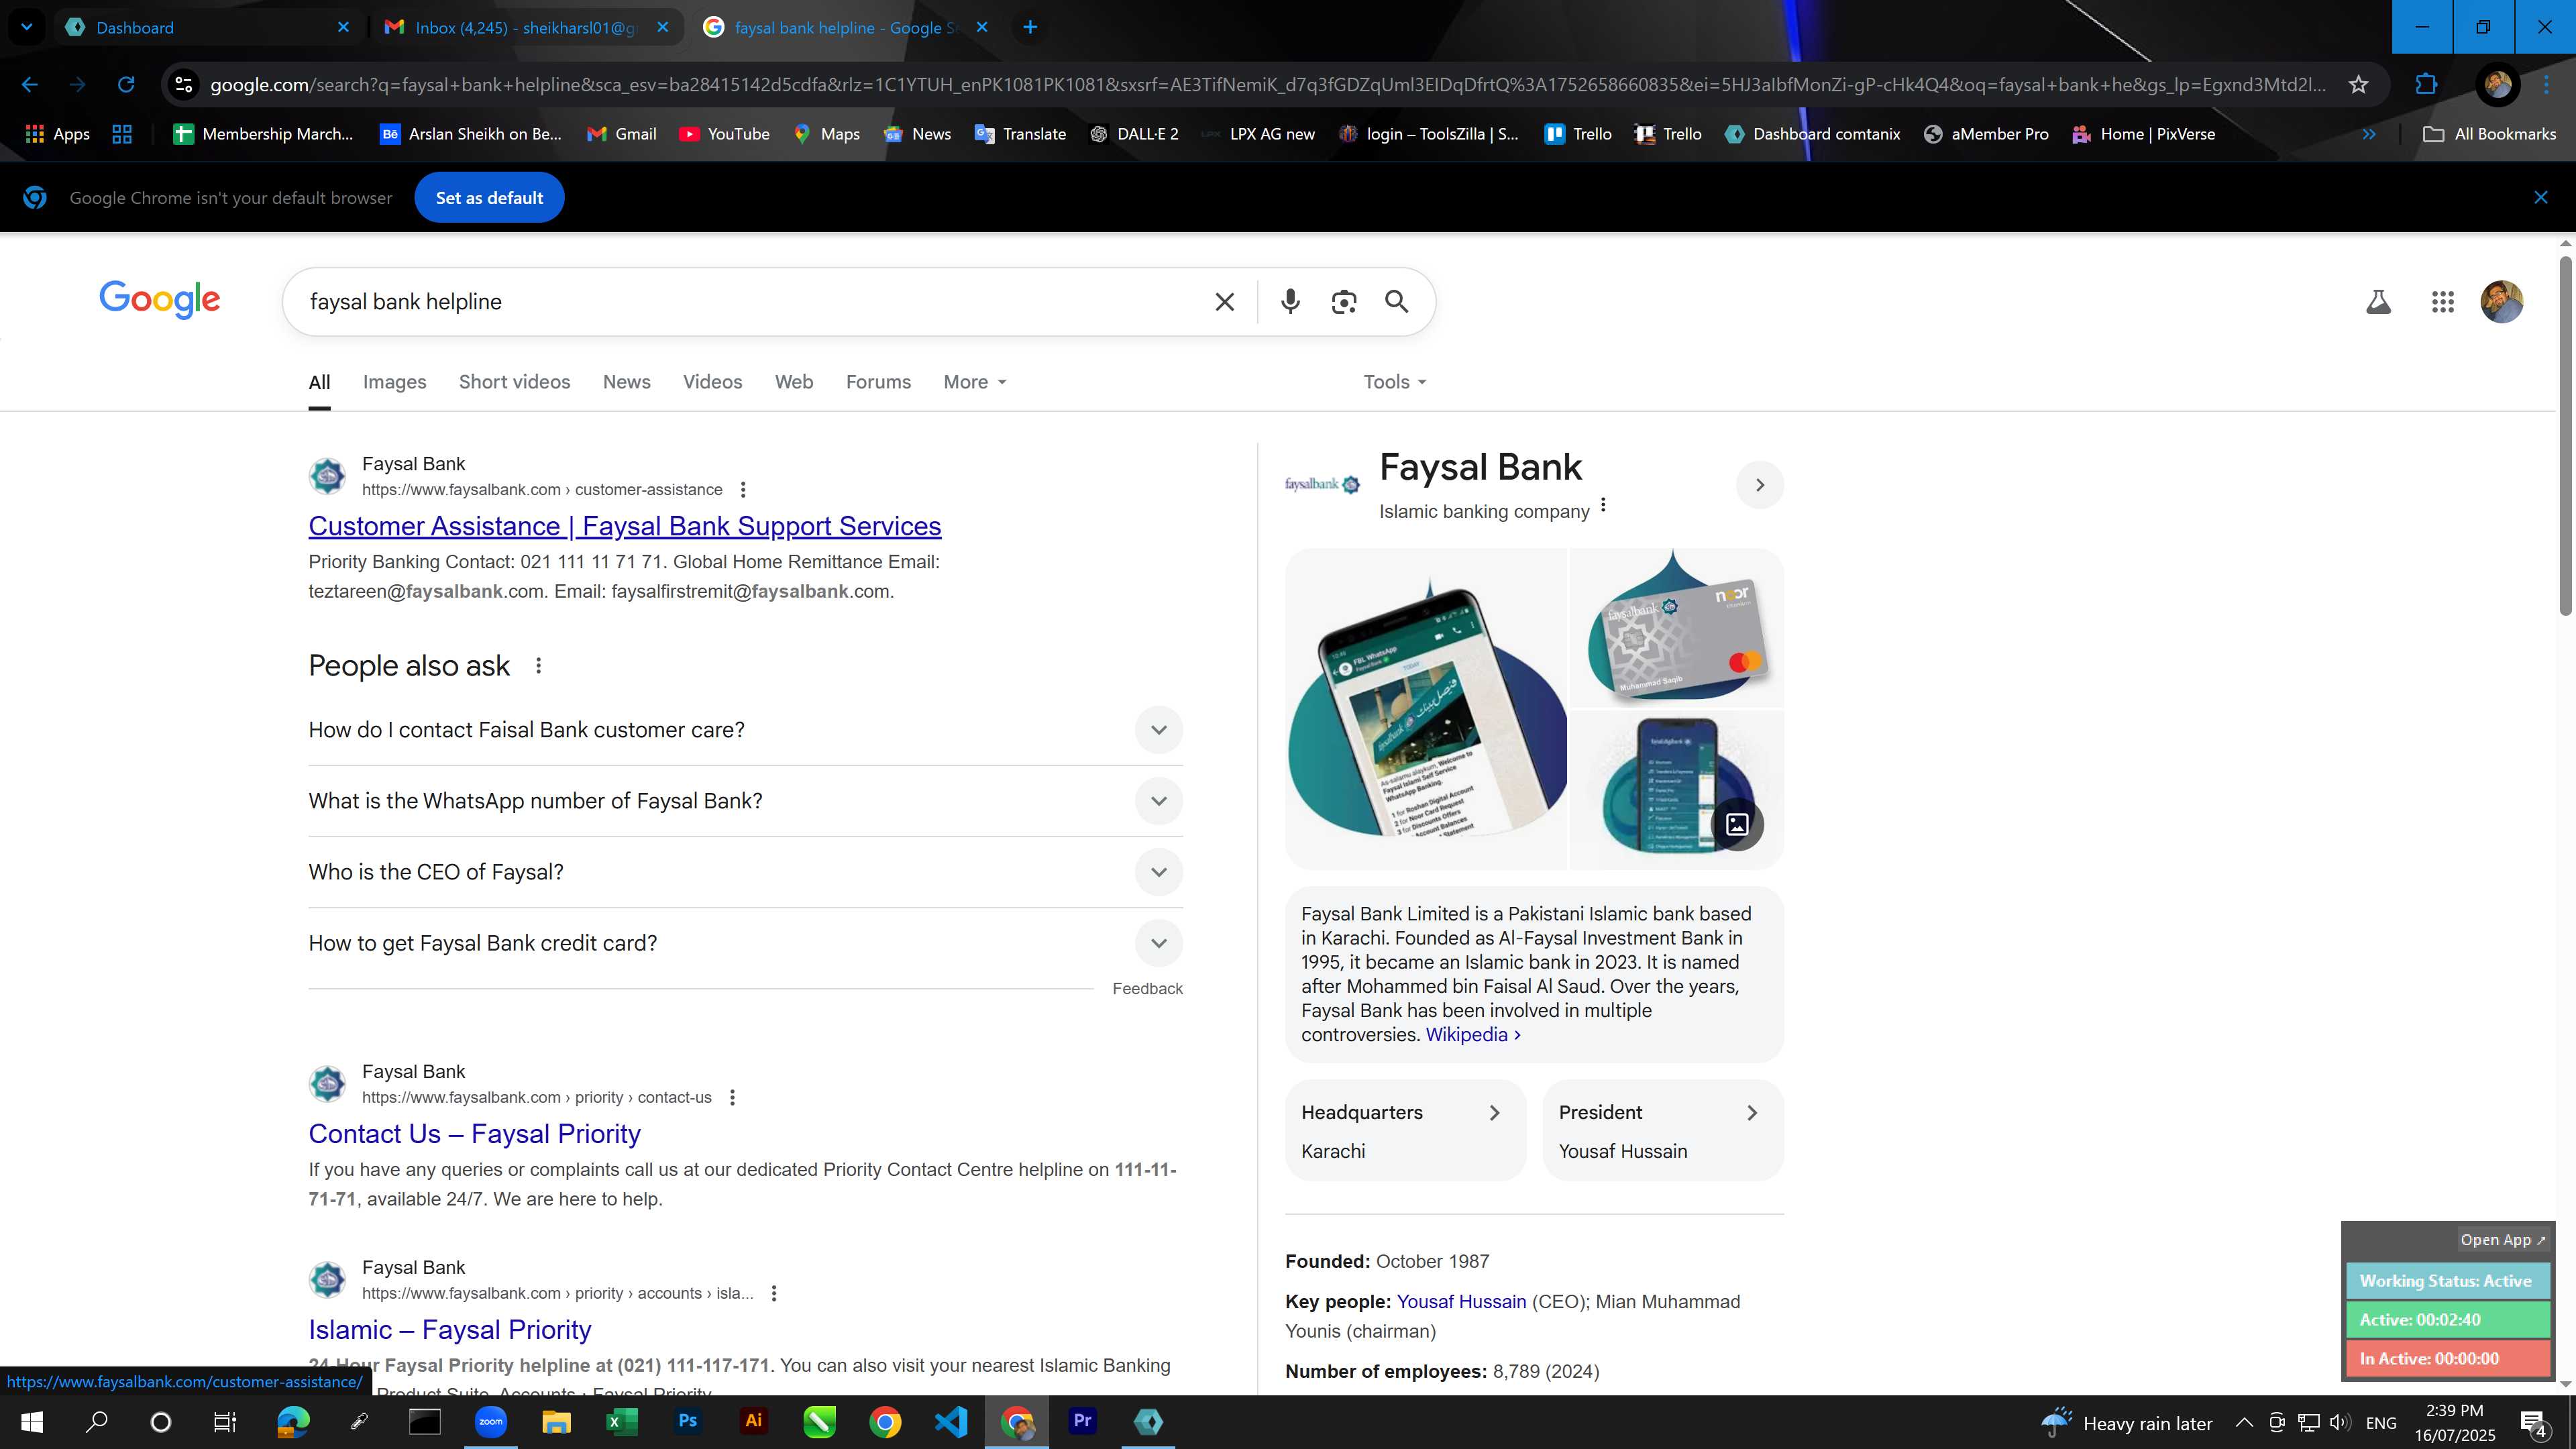Expand the Faysal Bank knowledge panel arrow
The width and height of the screenshot is (2576, 1449).
(1760, 485)
